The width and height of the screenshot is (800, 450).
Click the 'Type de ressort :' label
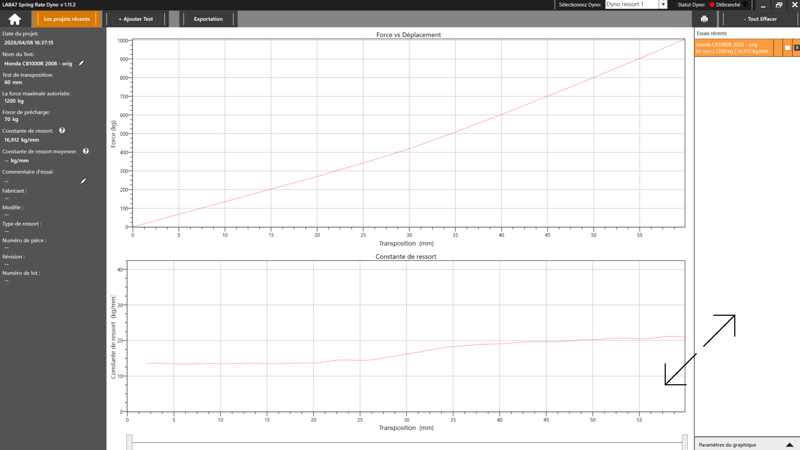tap(22, 224)
